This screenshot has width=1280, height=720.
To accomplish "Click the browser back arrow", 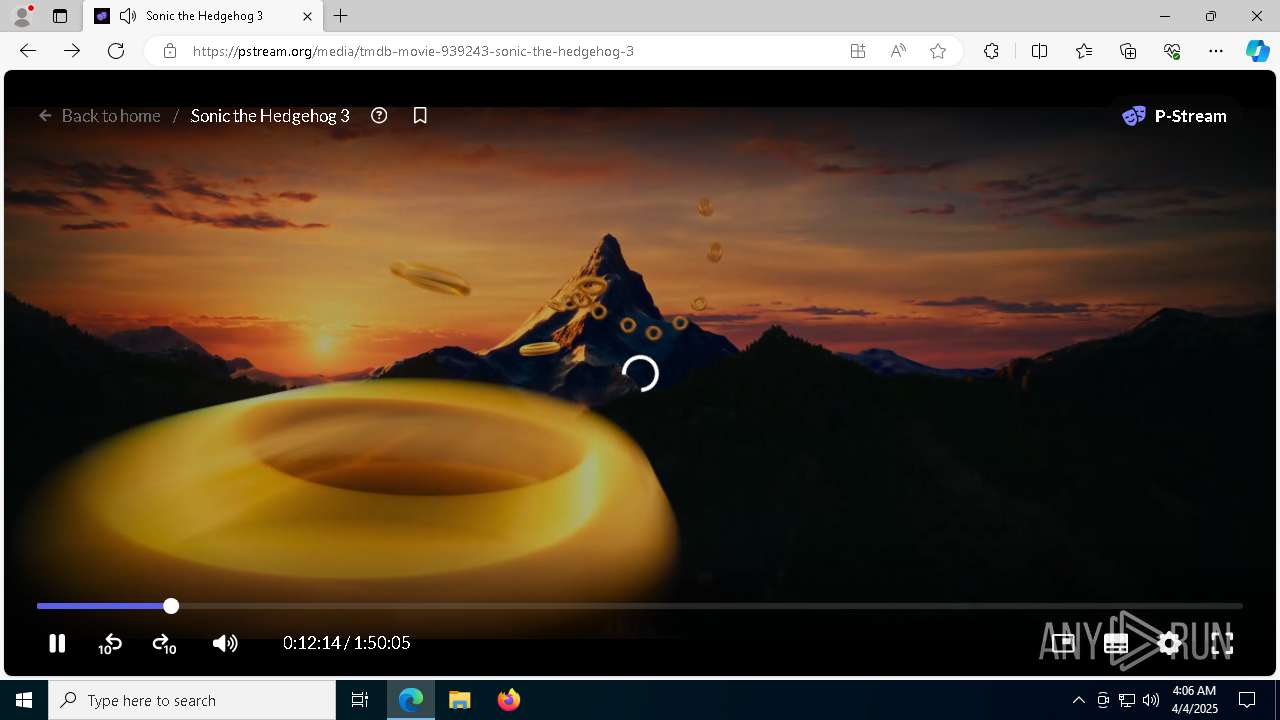I will point(28,51).
